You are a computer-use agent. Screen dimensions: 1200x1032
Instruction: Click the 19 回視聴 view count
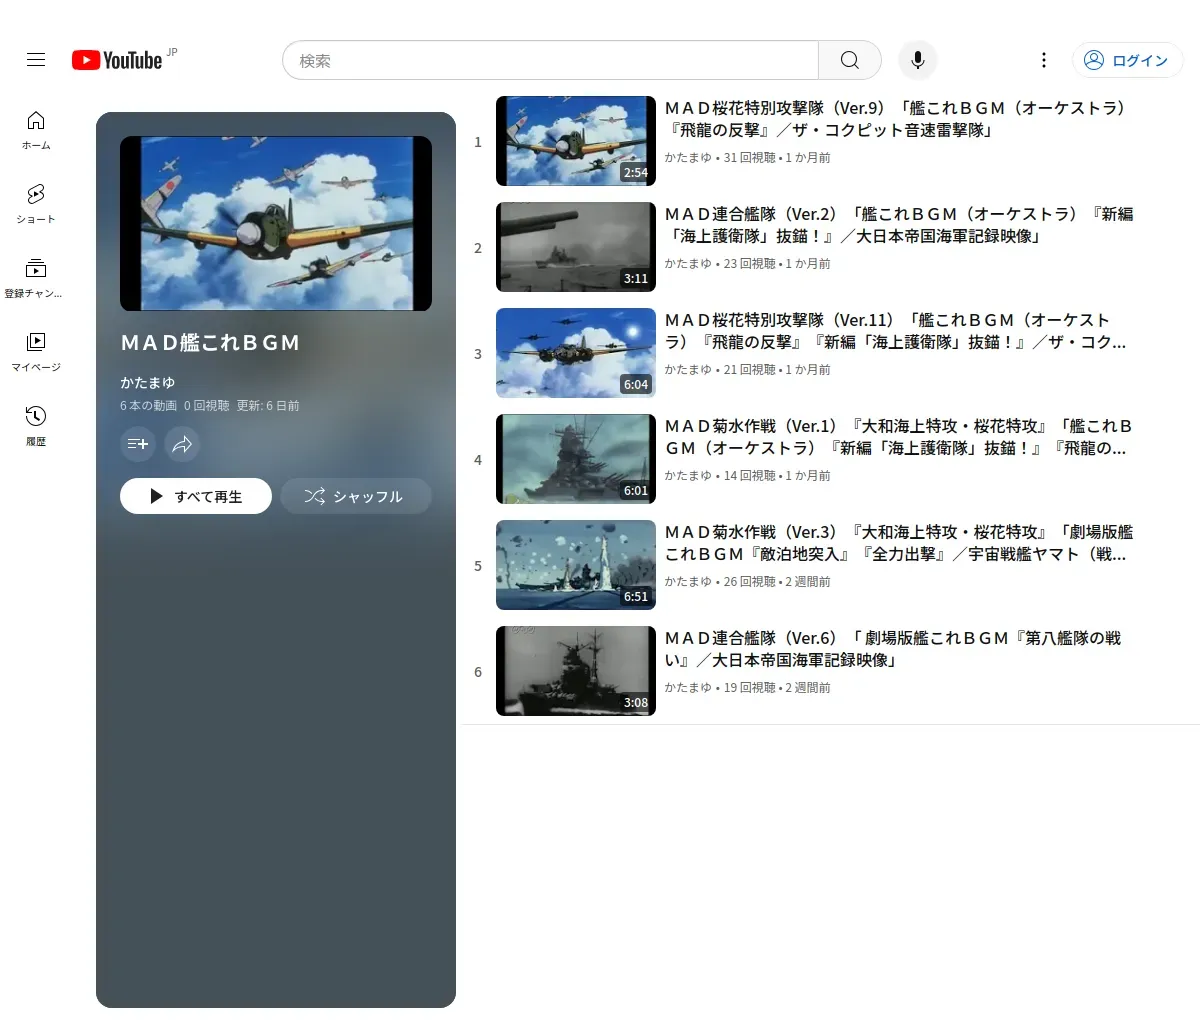750,688
